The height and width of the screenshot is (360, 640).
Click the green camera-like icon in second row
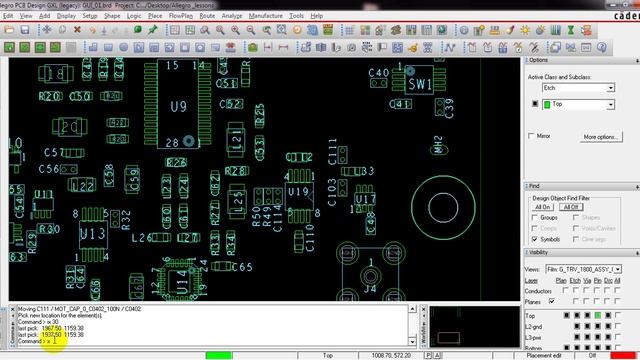tap(253, 47)
